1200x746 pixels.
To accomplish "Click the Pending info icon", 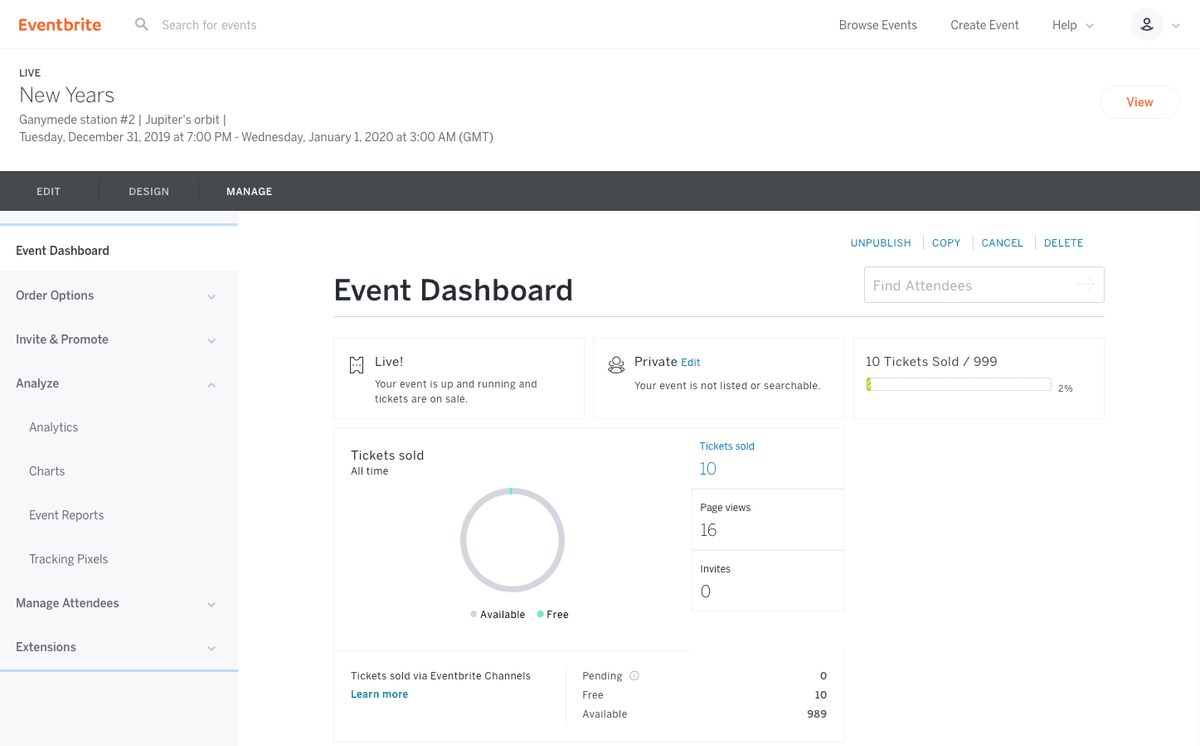I will (x=634, y=676).
